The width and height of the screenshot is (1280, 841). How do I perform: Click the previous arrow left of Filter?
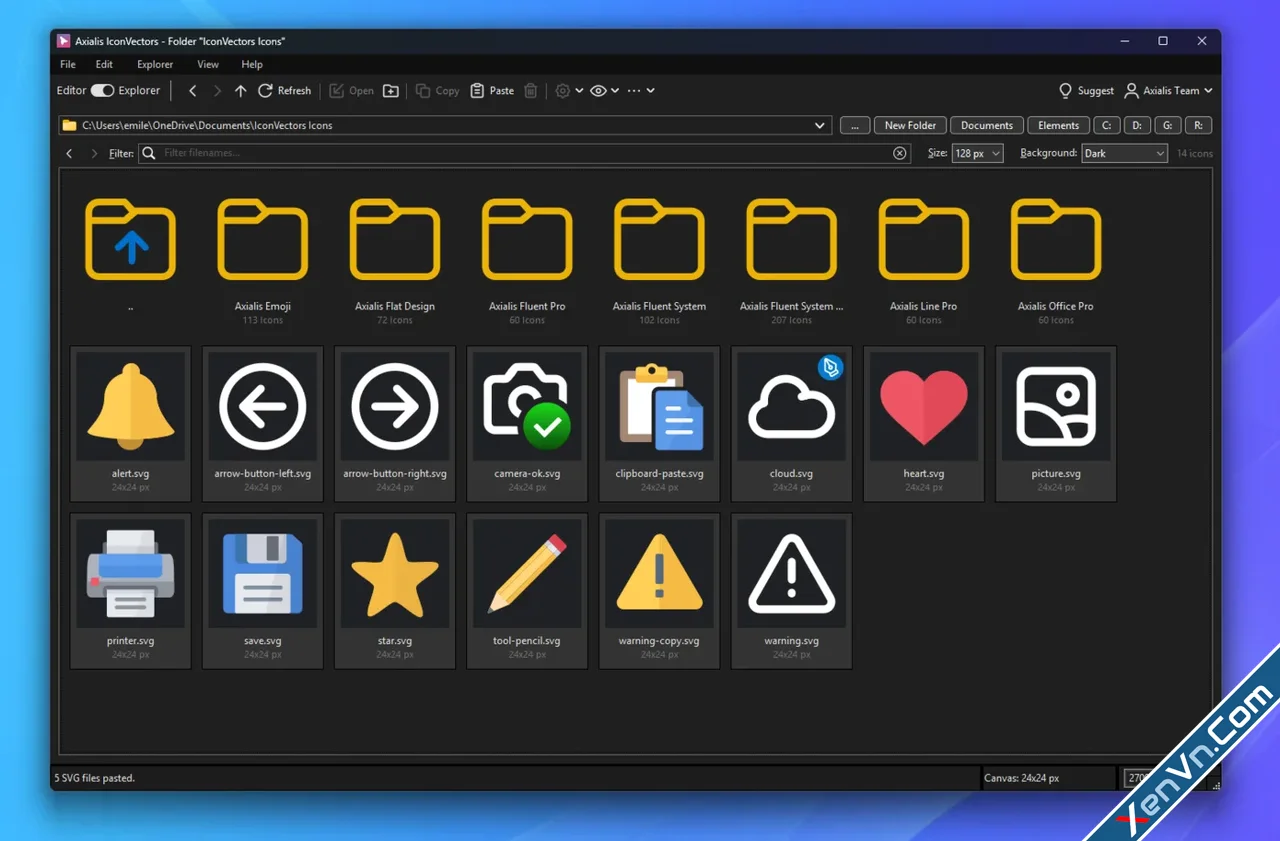pos(69,153)
